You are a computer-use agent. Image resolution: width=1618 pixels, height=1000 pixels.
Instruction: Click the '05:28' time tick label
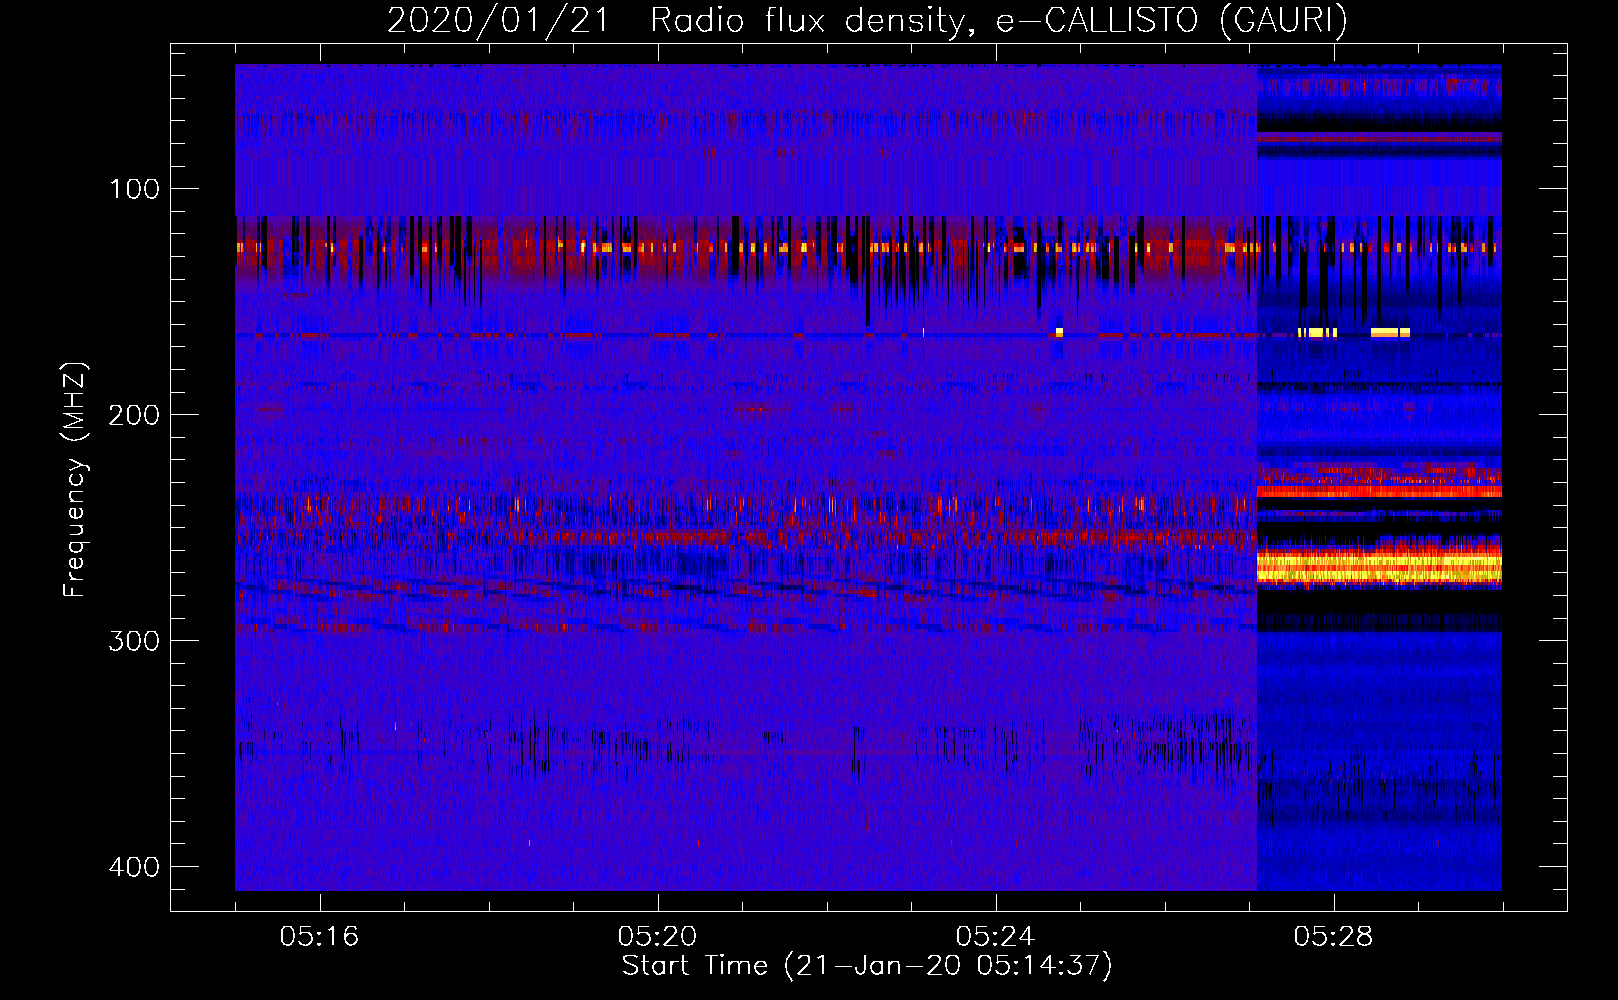[x=1334, y=937]
